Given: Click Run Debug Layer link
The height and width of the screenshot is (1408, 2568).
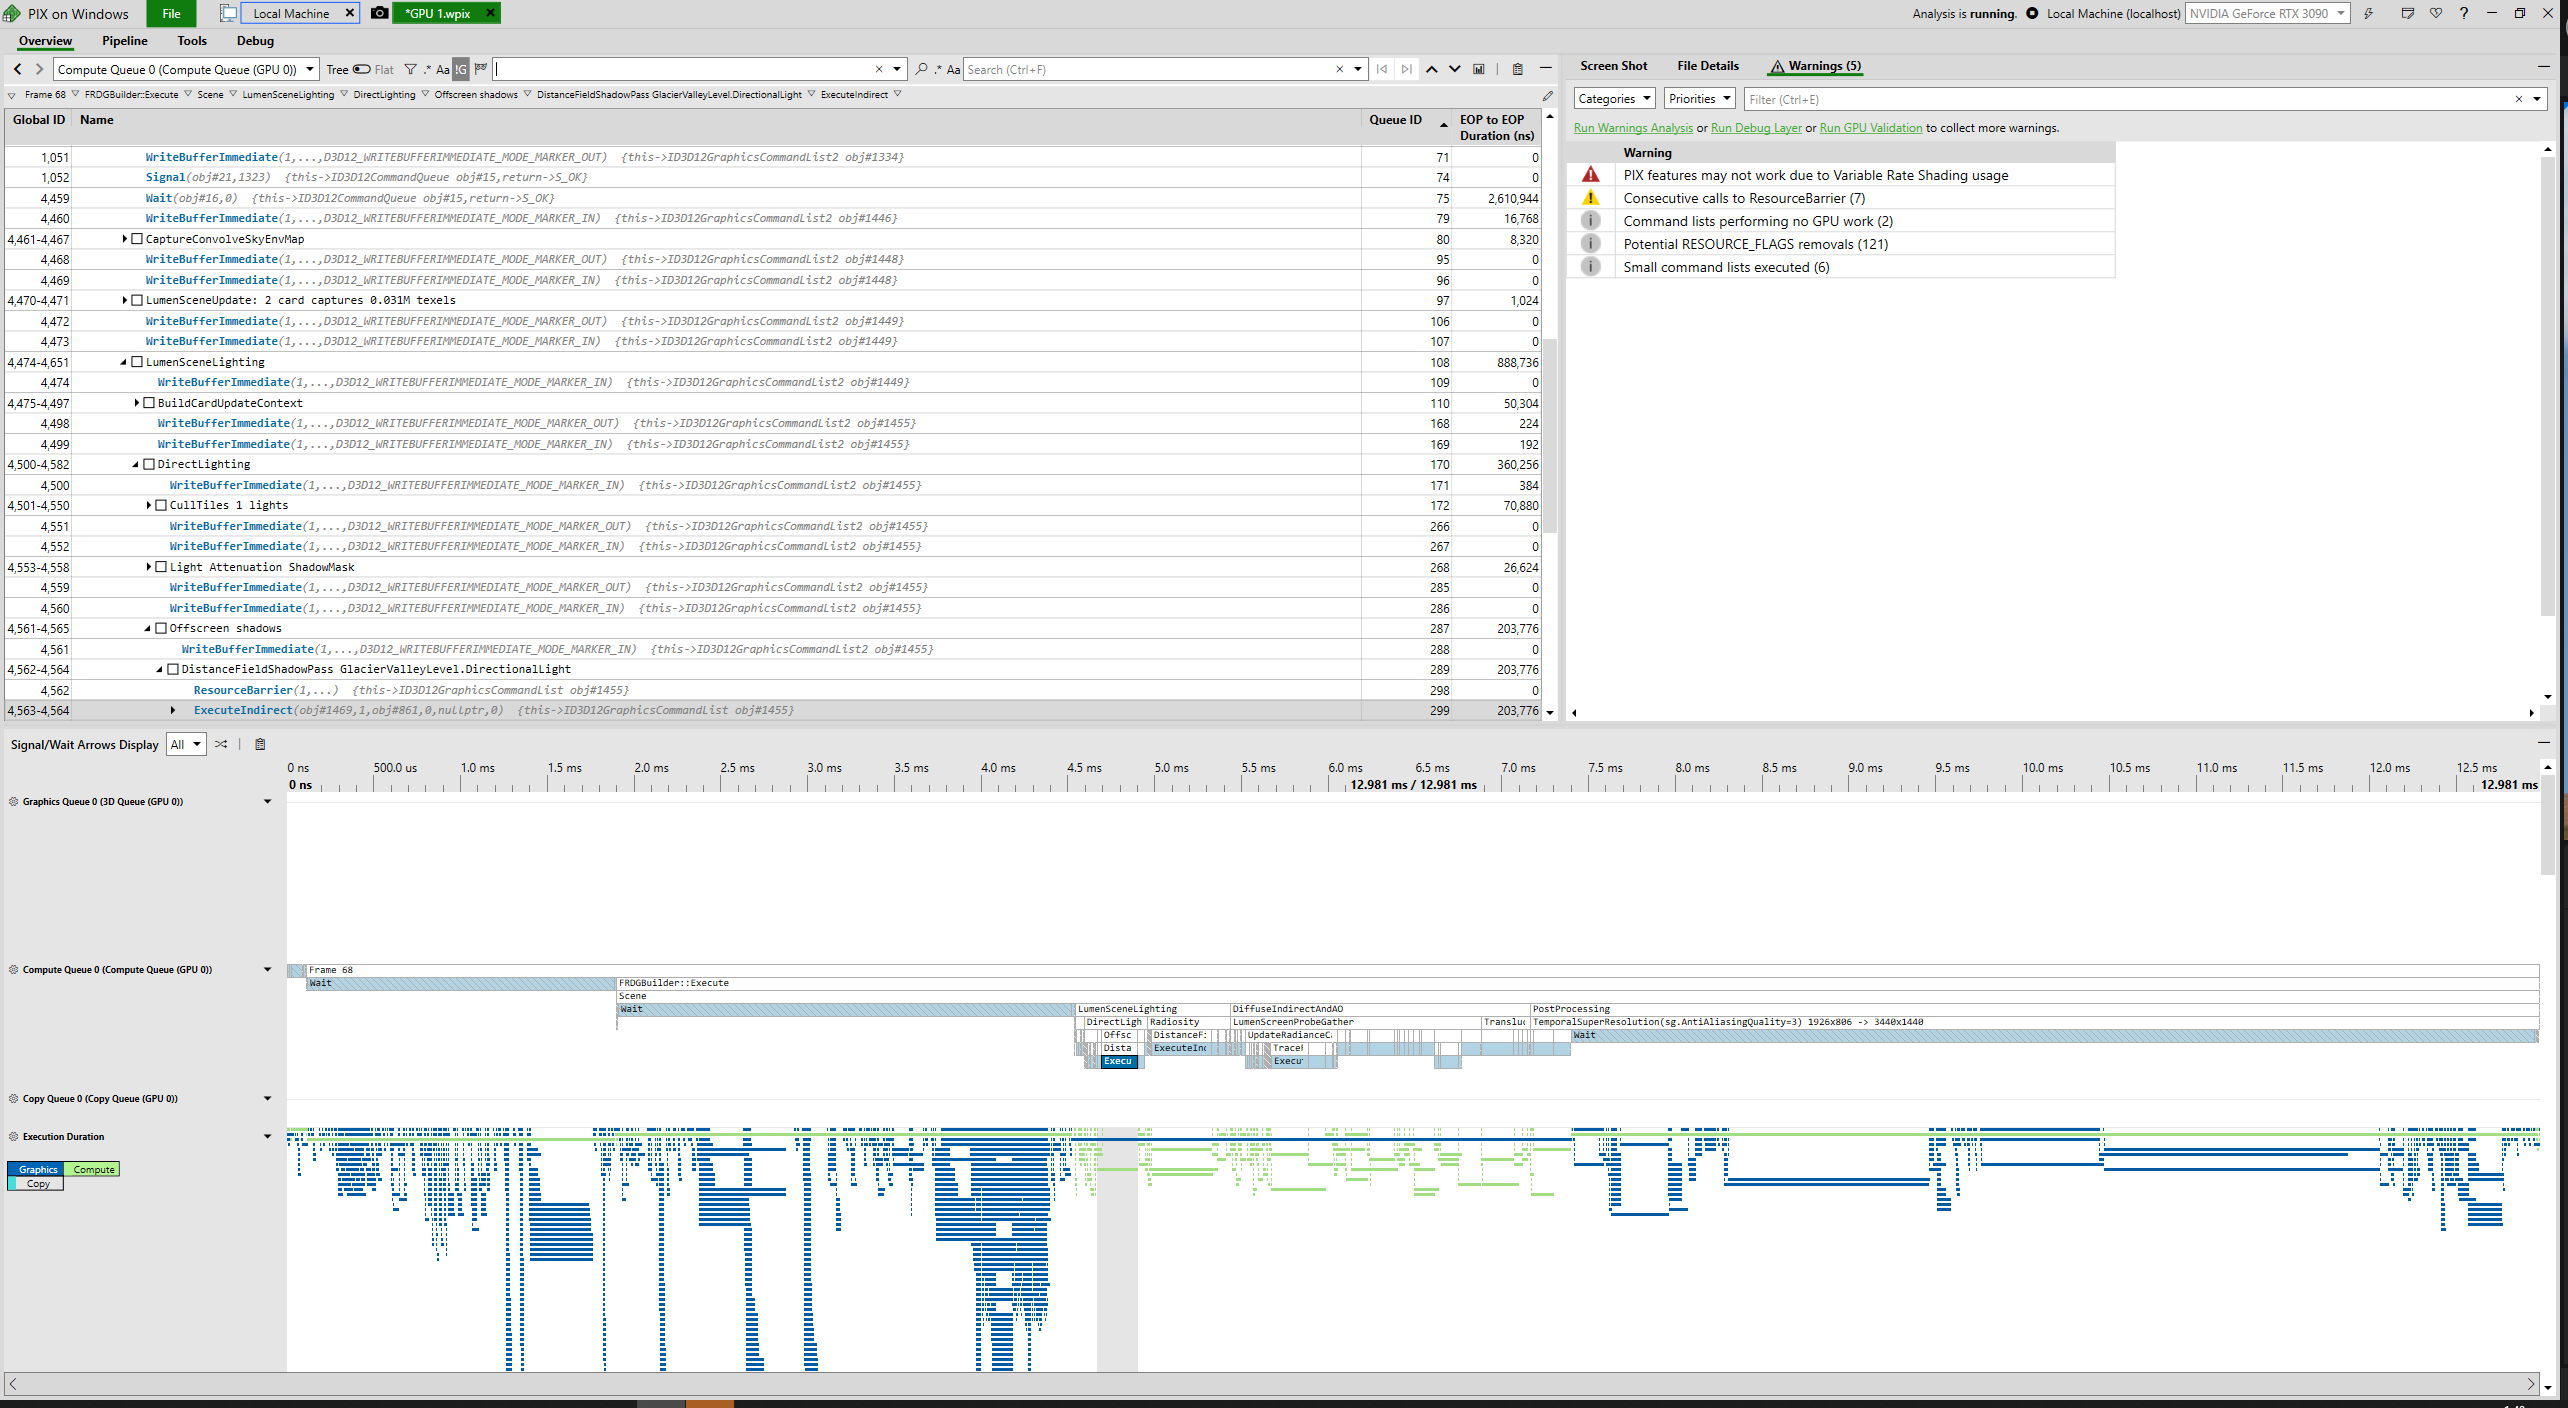Looking at the screenshot, I should point(1756,128).
